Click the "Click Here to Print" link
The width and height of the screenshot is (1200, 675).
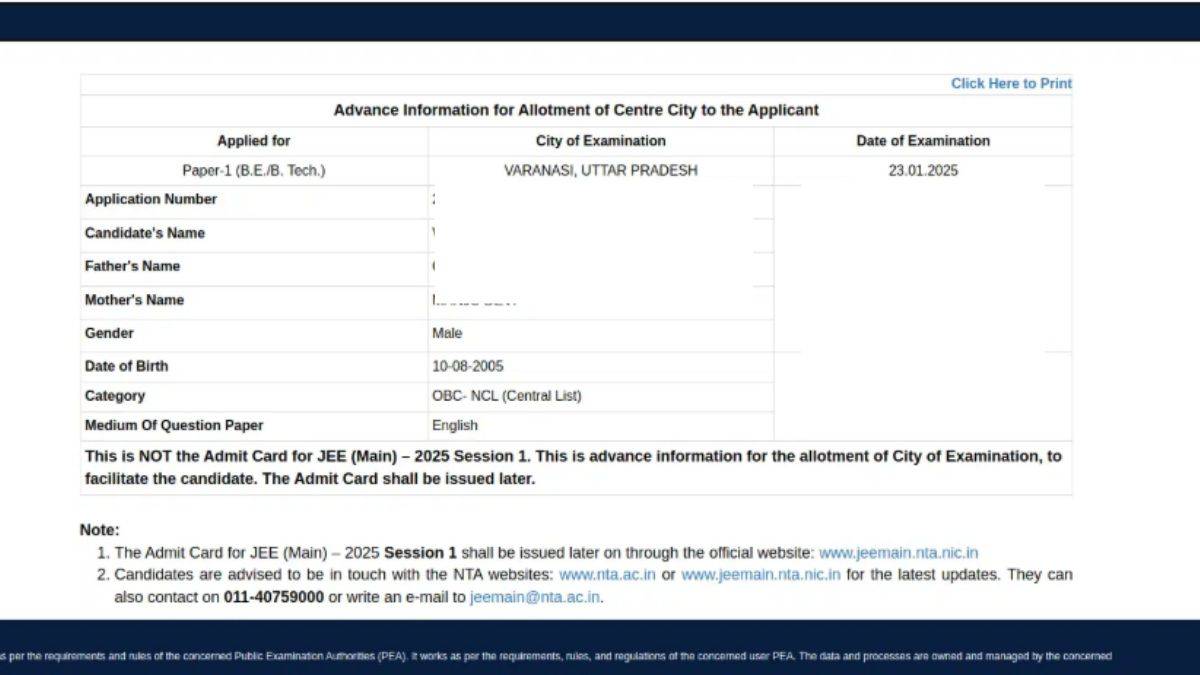[1011, 83]
